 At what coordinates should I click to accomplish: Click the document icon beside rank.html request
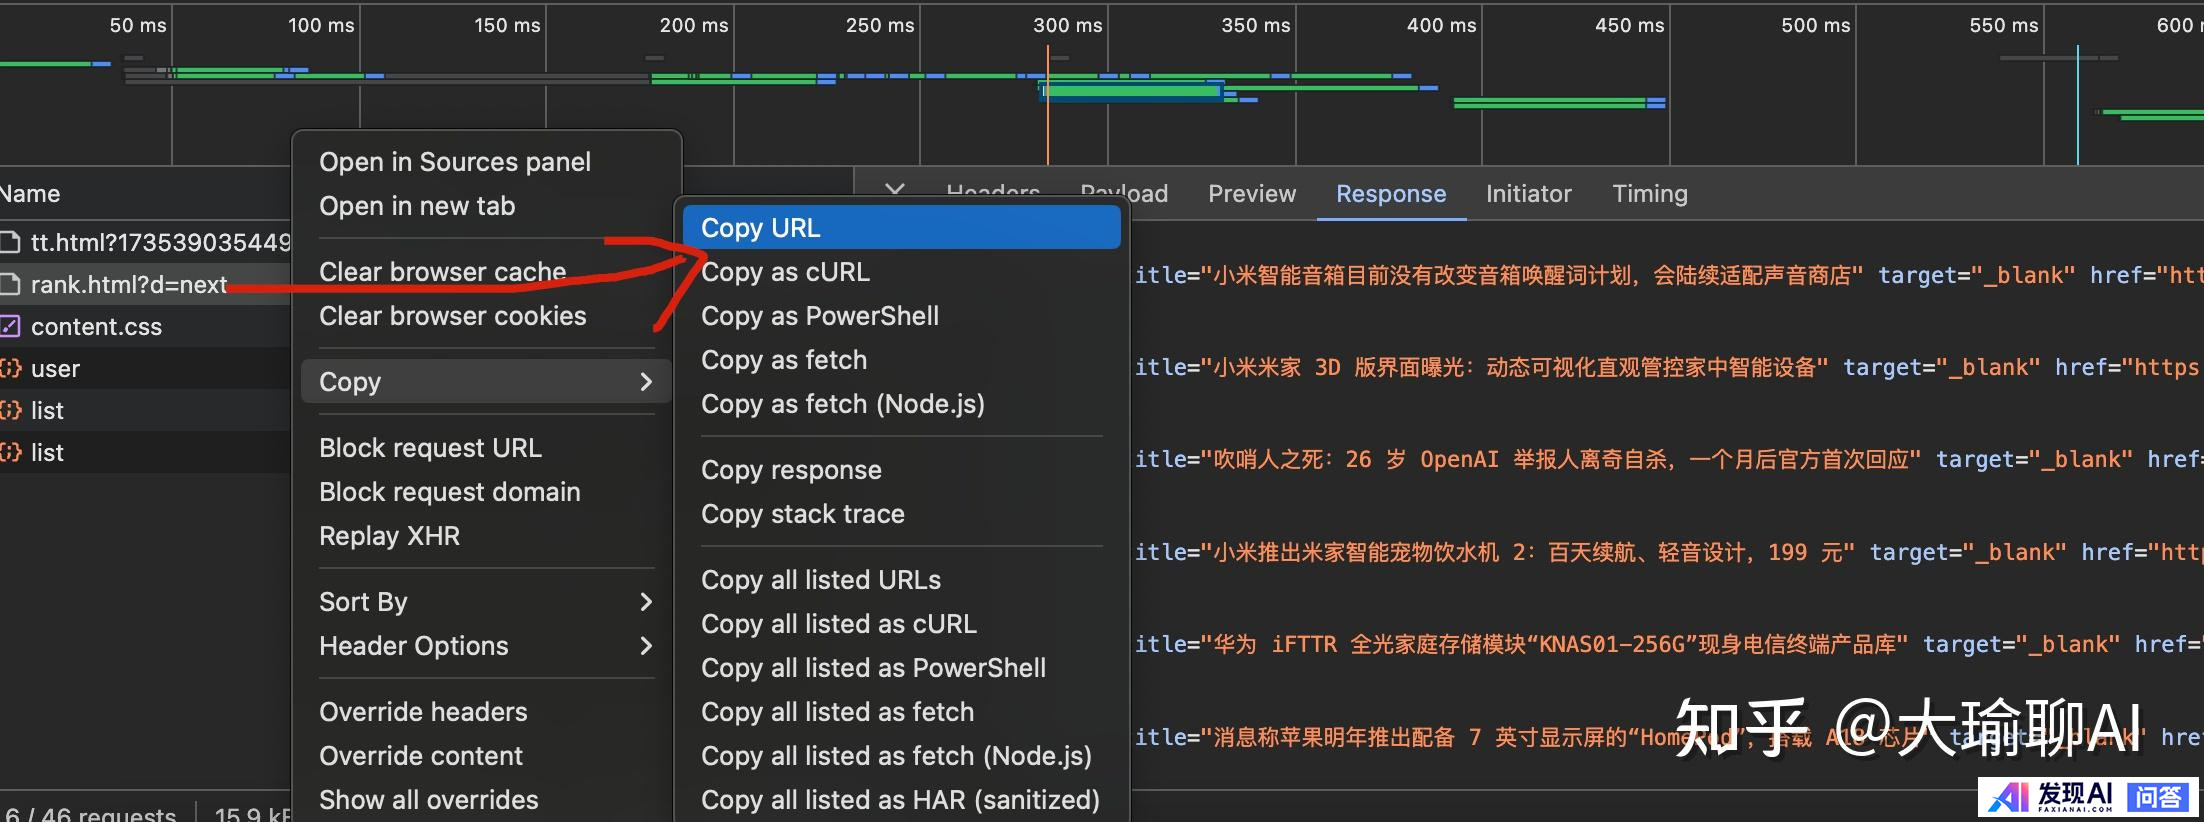(x=10, y=284)
